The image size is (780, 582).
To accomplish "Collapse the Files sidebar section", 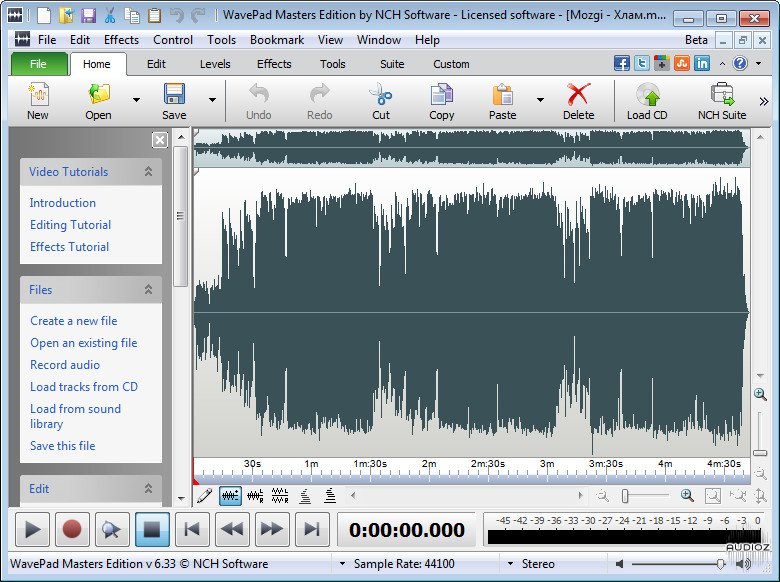I will click(148, 290).
